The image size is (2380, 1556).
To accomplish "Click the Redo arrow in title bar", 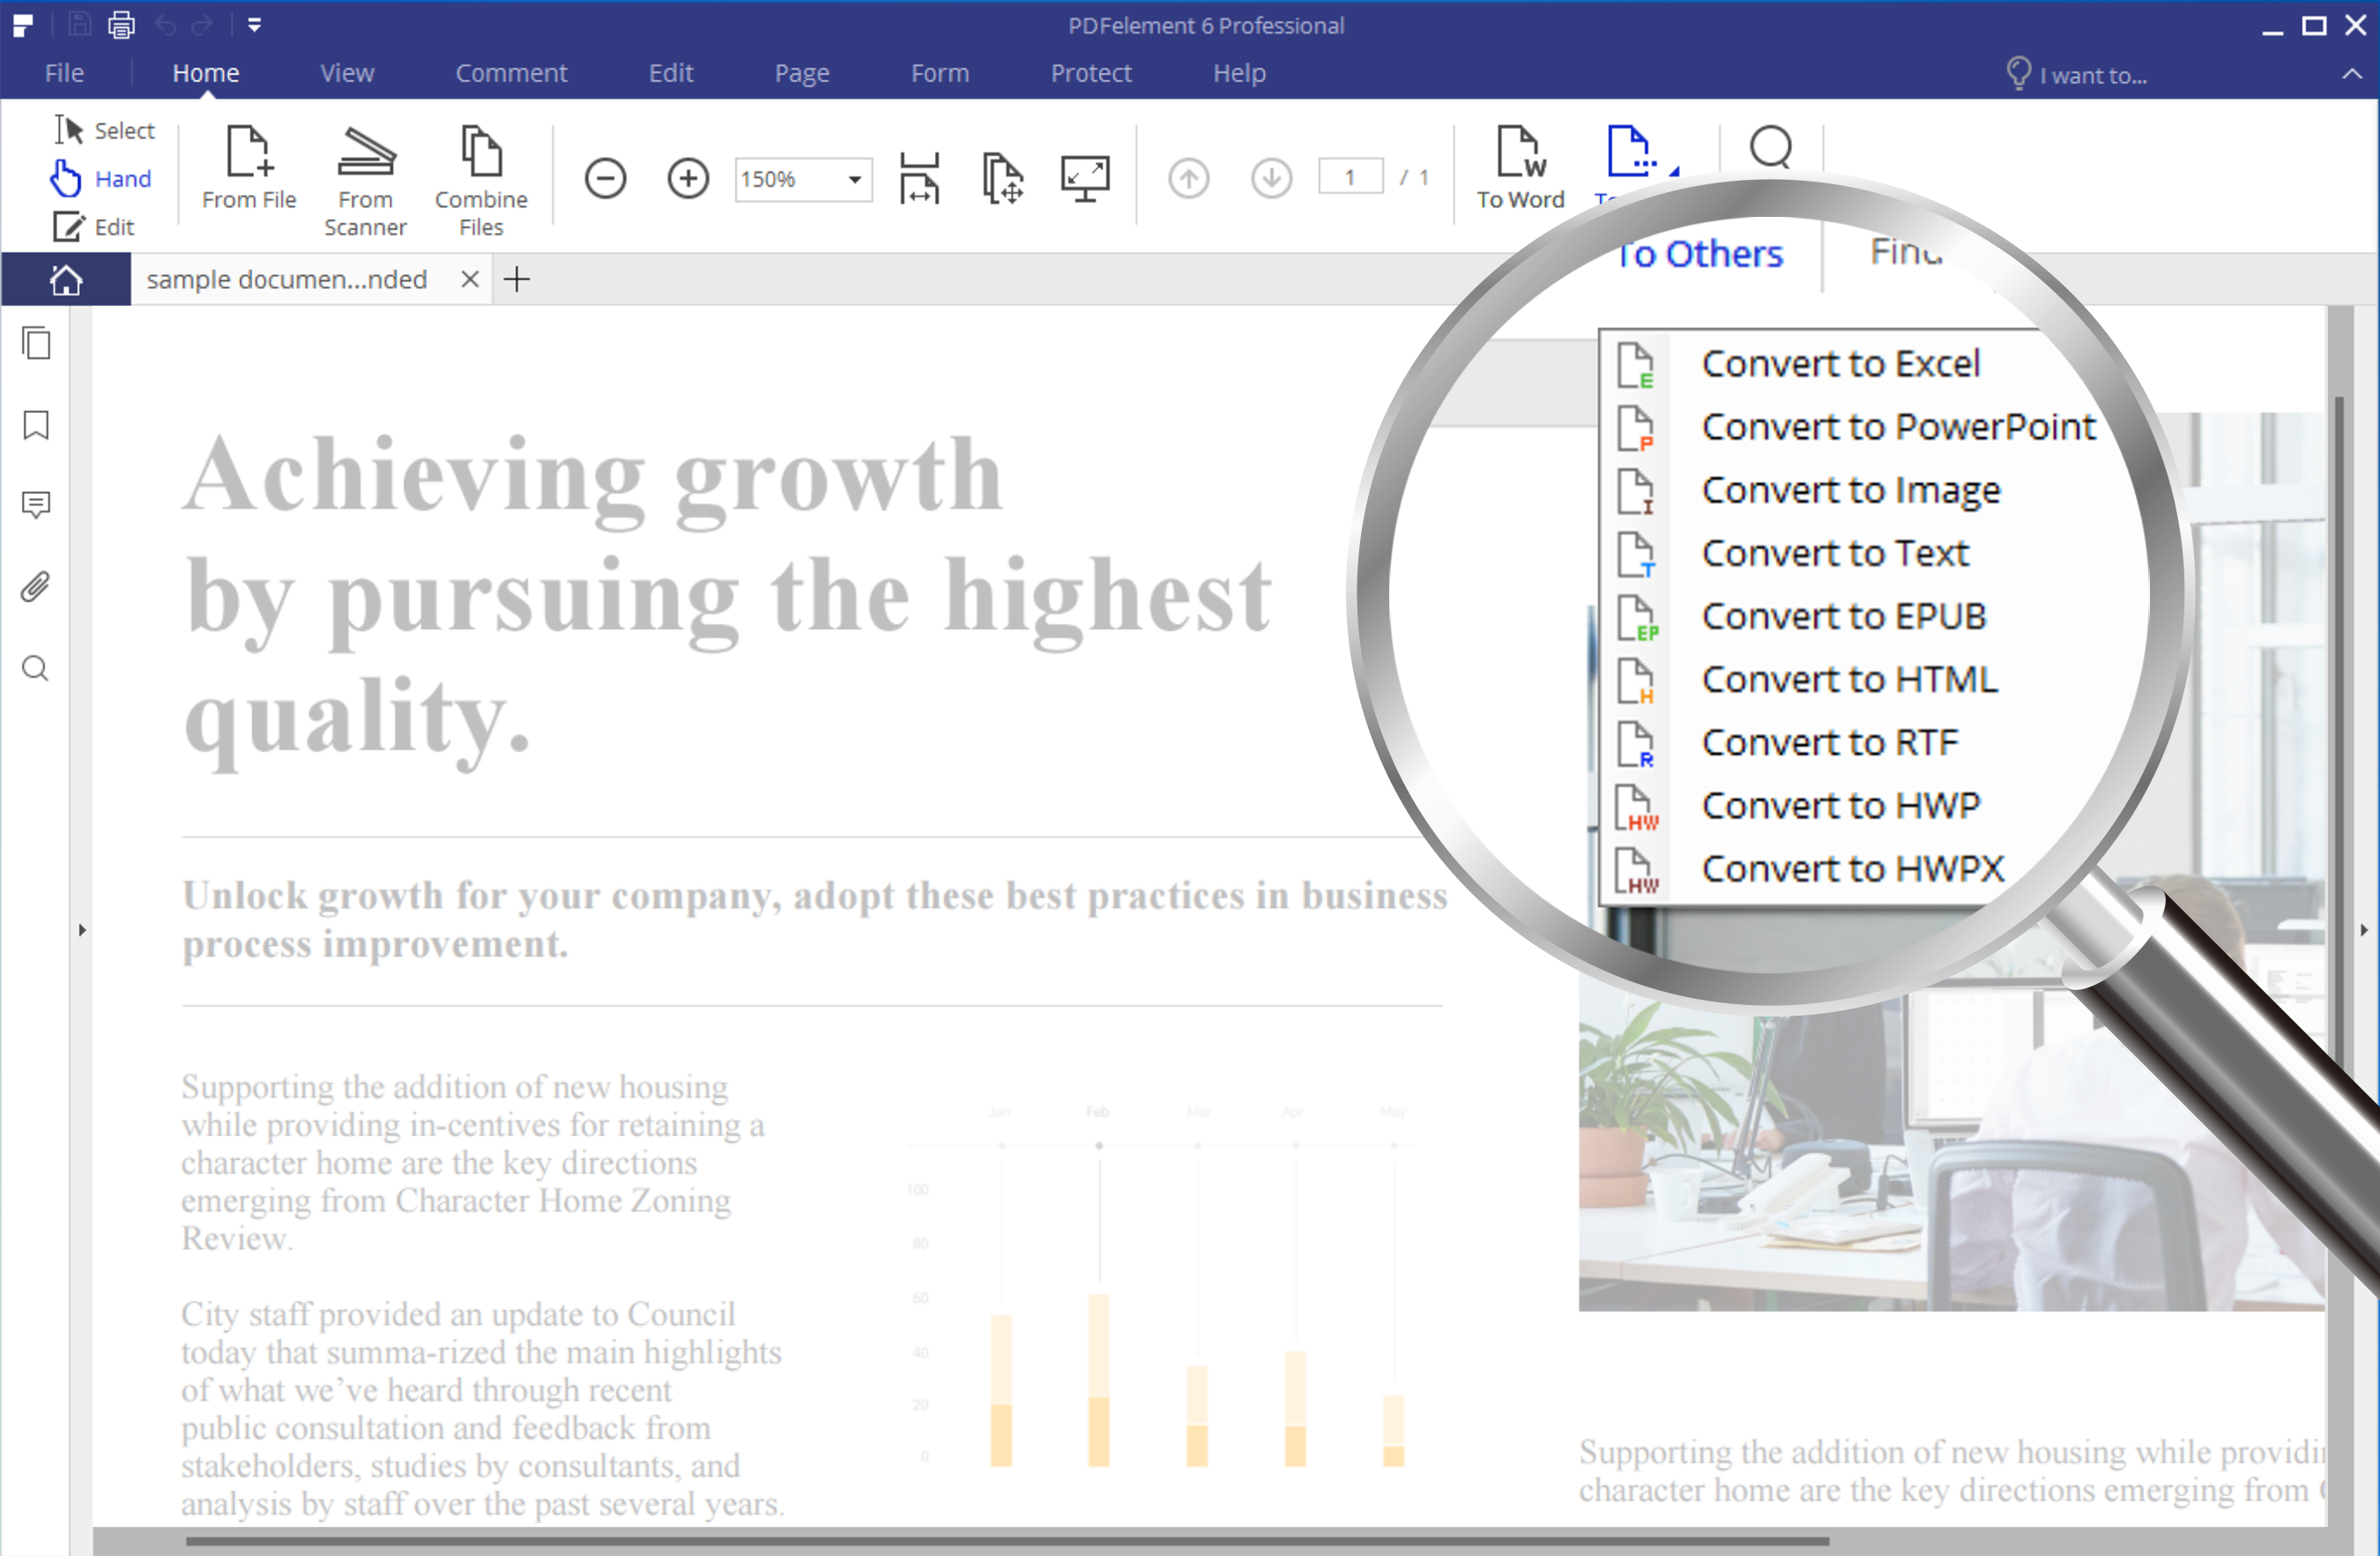I will pos(202,25).
